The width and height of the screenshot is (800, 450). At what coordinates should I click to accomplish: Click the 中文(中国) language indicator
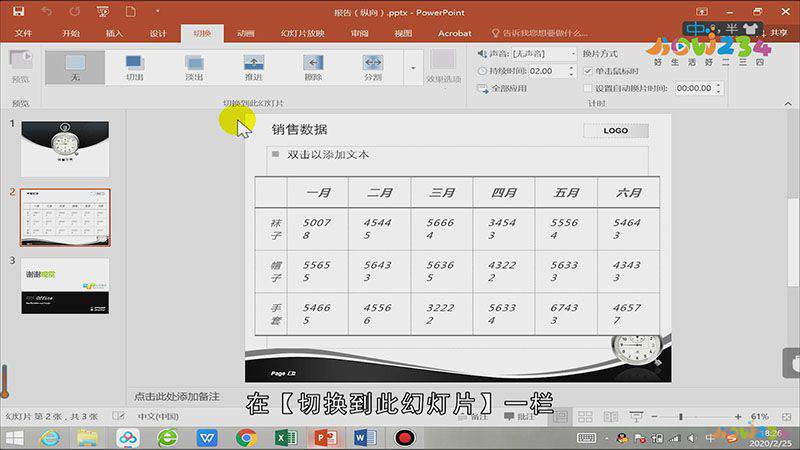click(158, 416)
